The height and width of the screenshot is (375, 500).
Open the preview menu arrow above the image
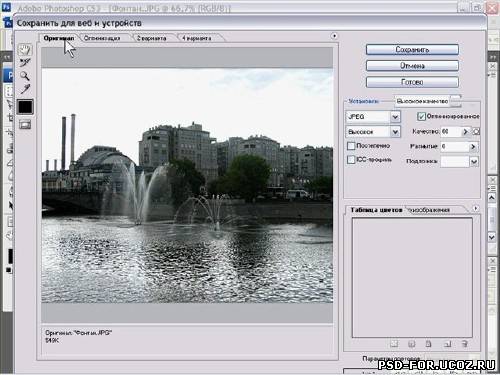pyautogui.click(x=334, y=36)
